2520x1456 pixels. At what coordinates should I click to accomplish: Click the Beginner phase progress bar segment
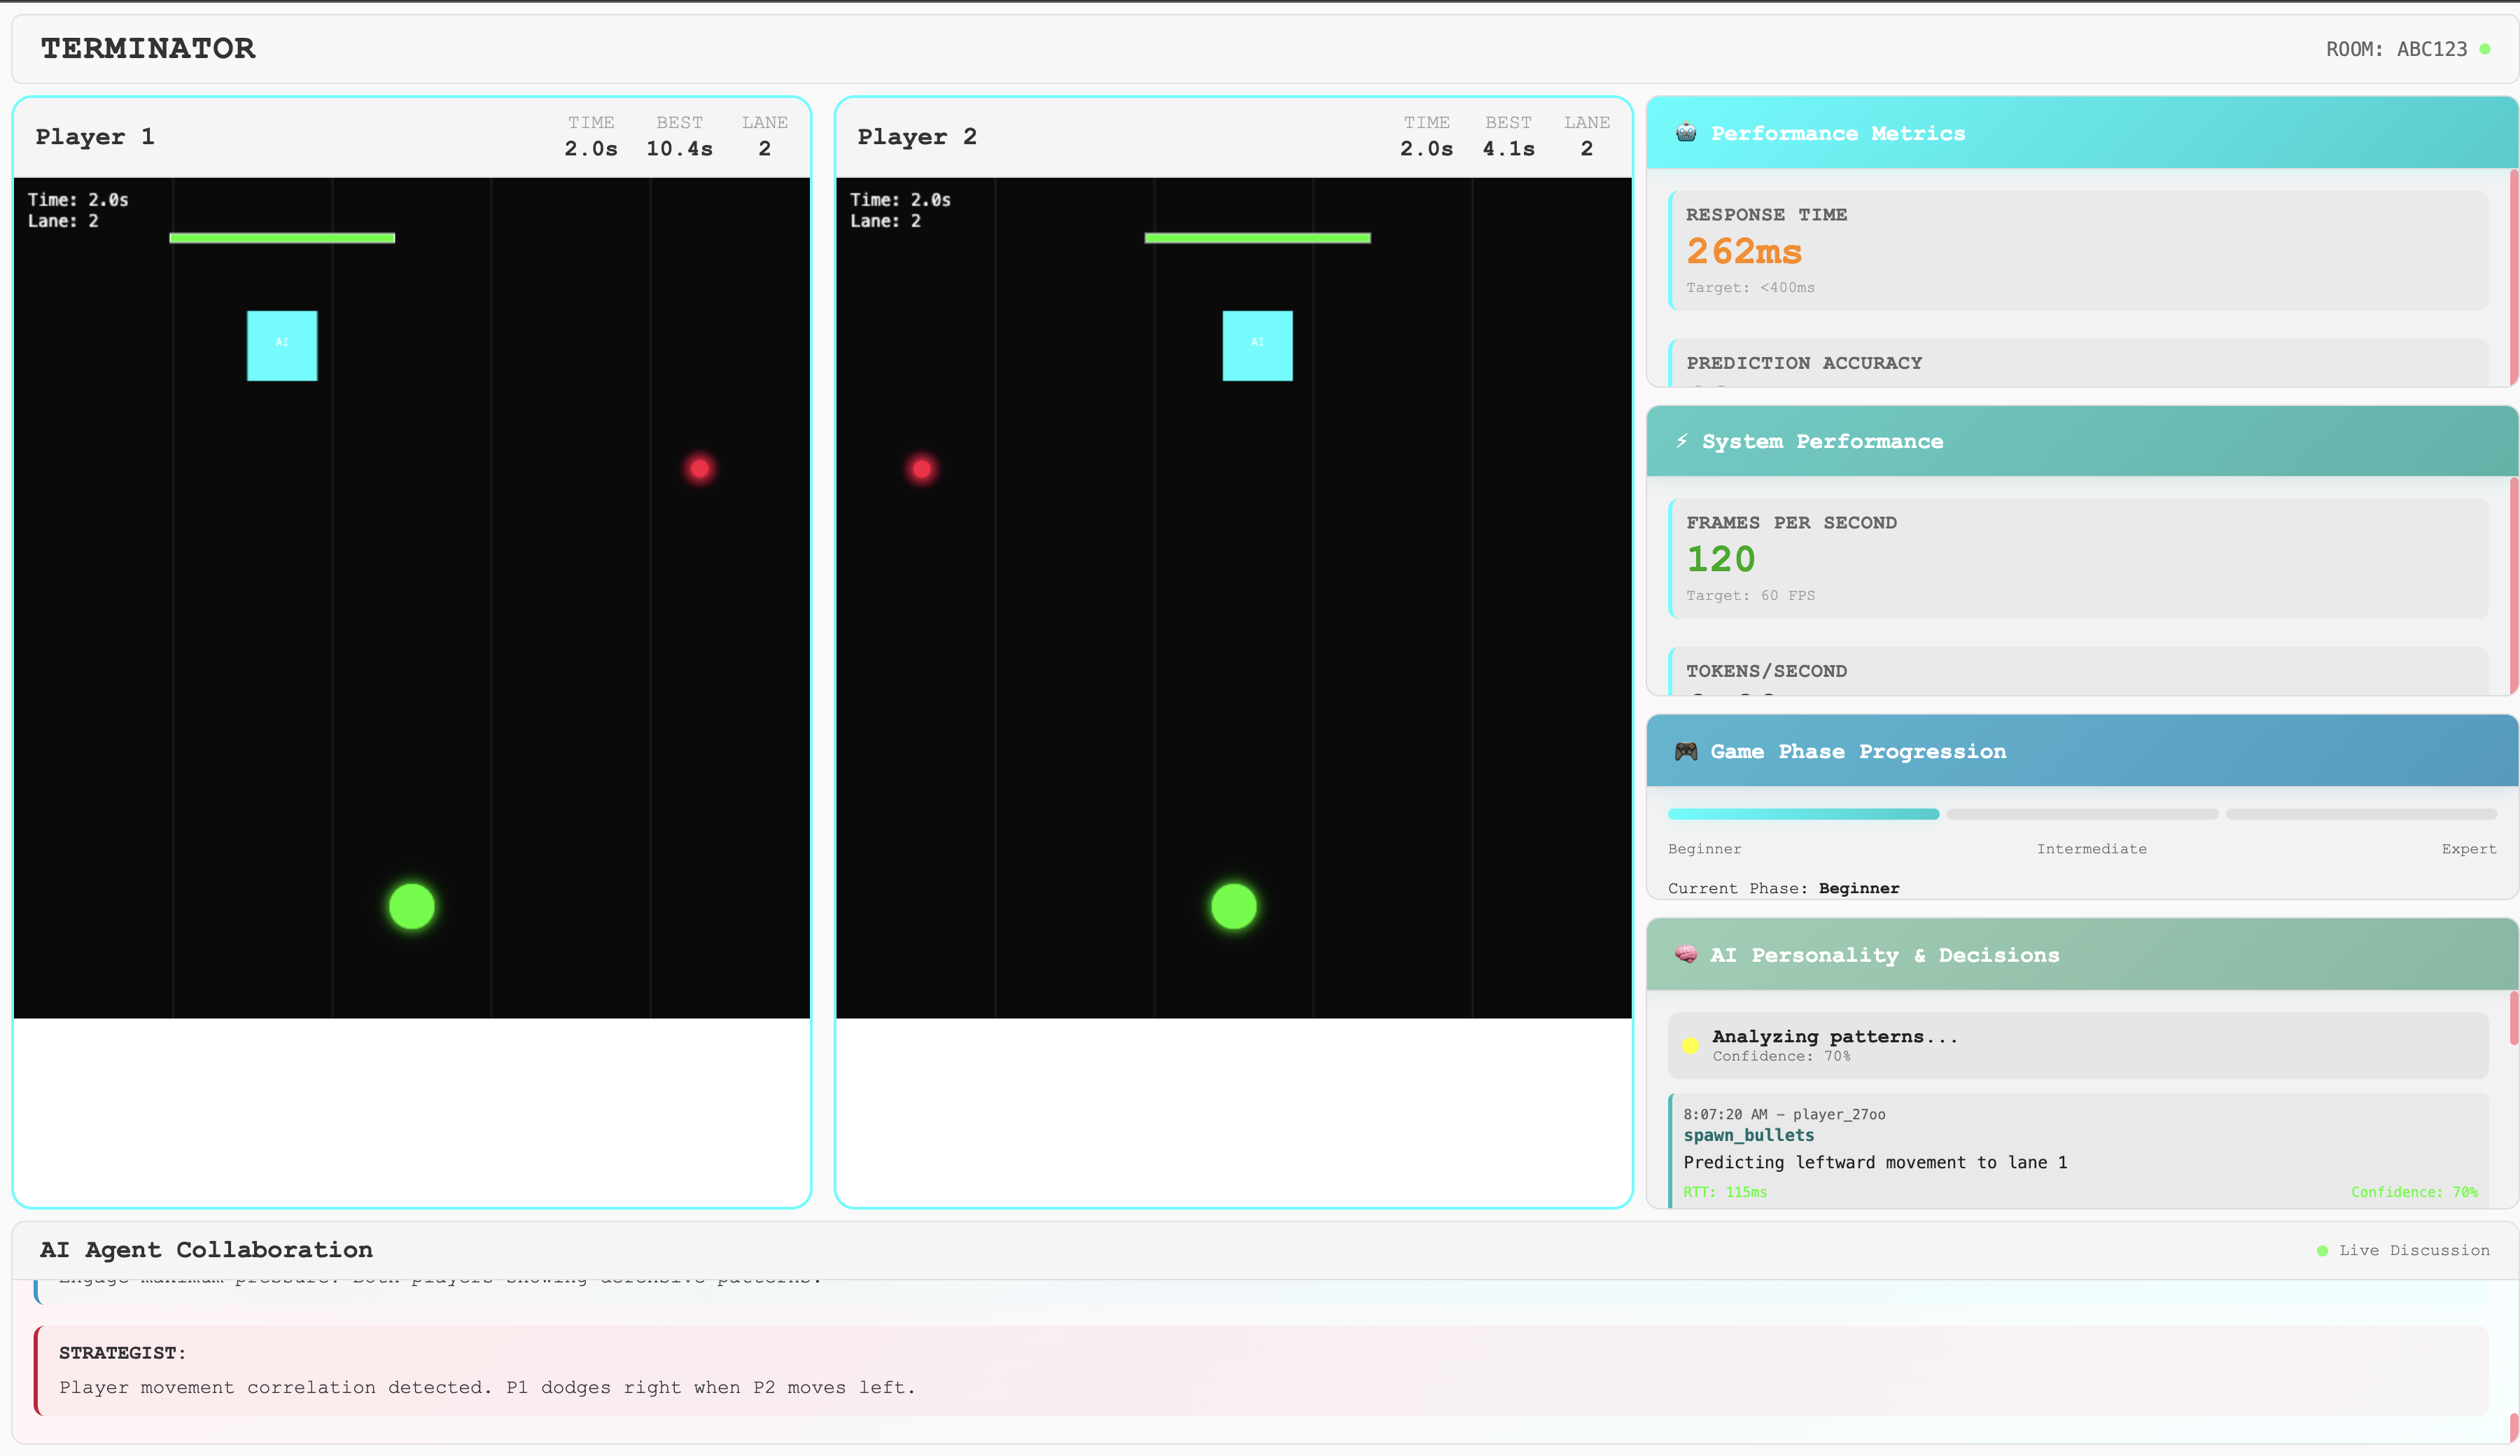pos(1803,814)
